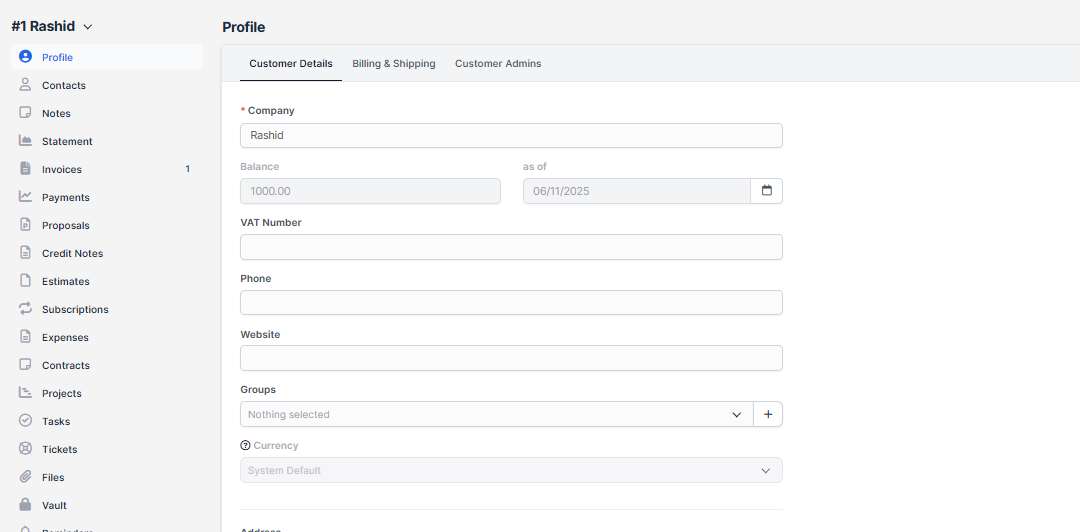
Task: Switch to the Billing & Shipping tab
Action: [x=393, y=64]
